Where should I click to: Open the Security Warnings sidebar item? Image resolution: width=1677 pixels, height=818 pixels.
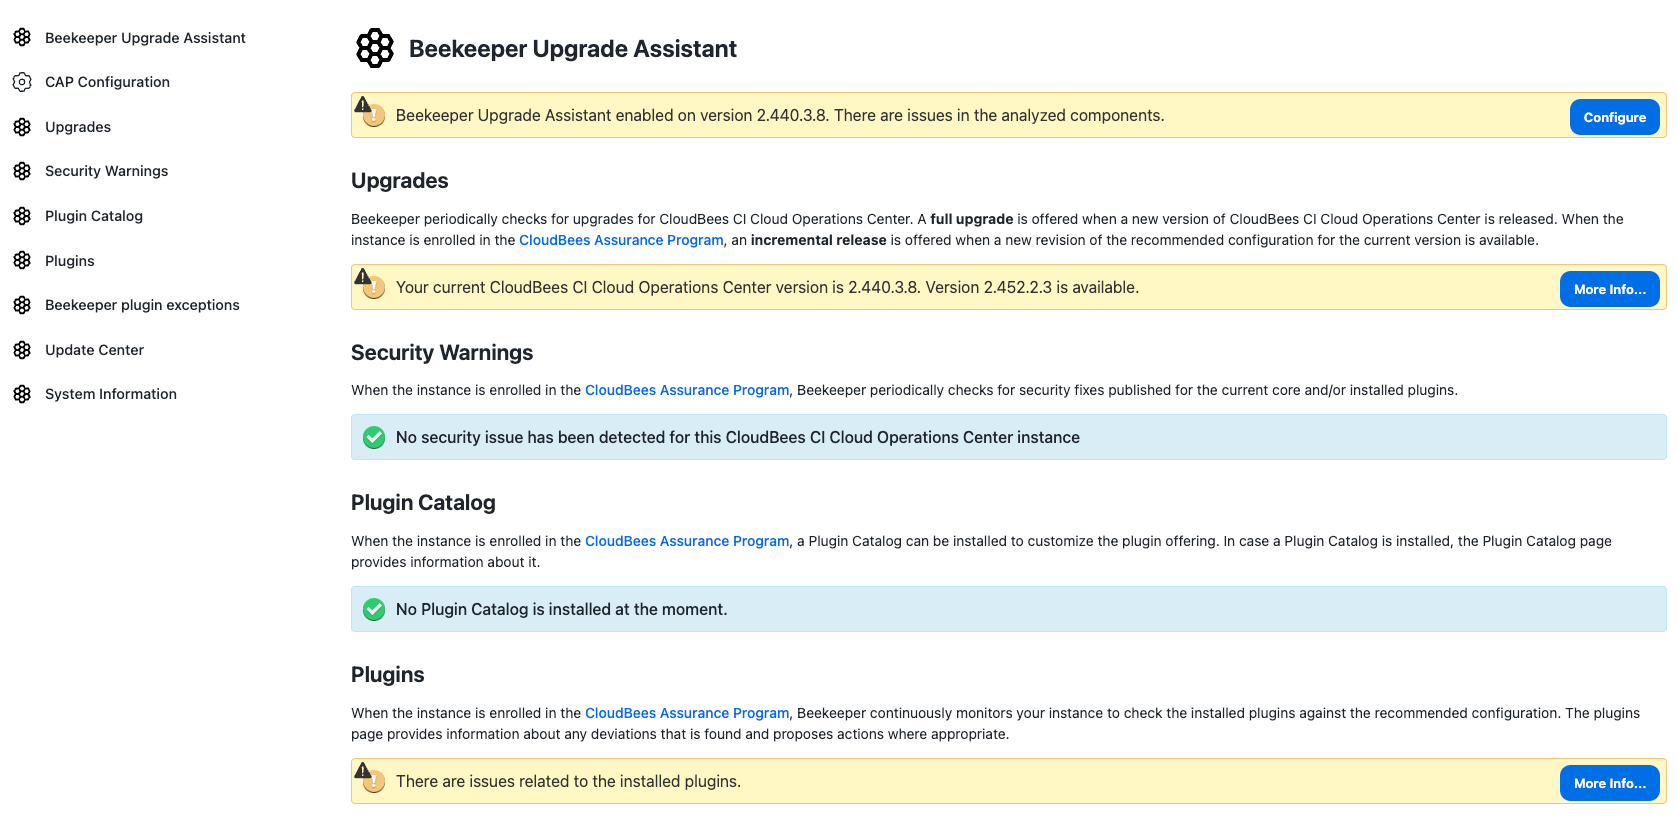(106, 171)
